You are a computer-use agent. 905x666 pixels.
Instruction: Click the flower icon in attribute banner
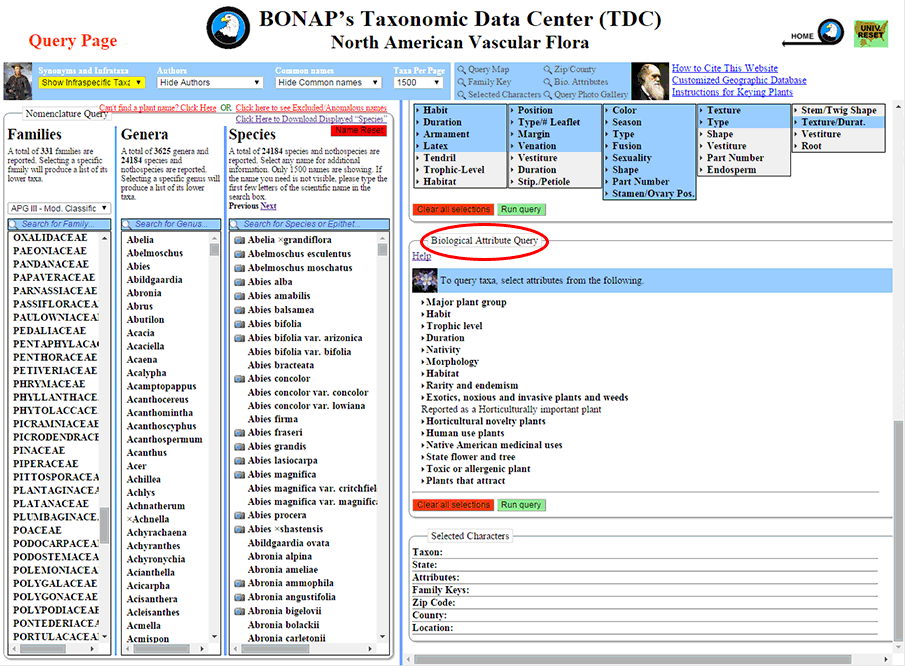click(425, 280)
